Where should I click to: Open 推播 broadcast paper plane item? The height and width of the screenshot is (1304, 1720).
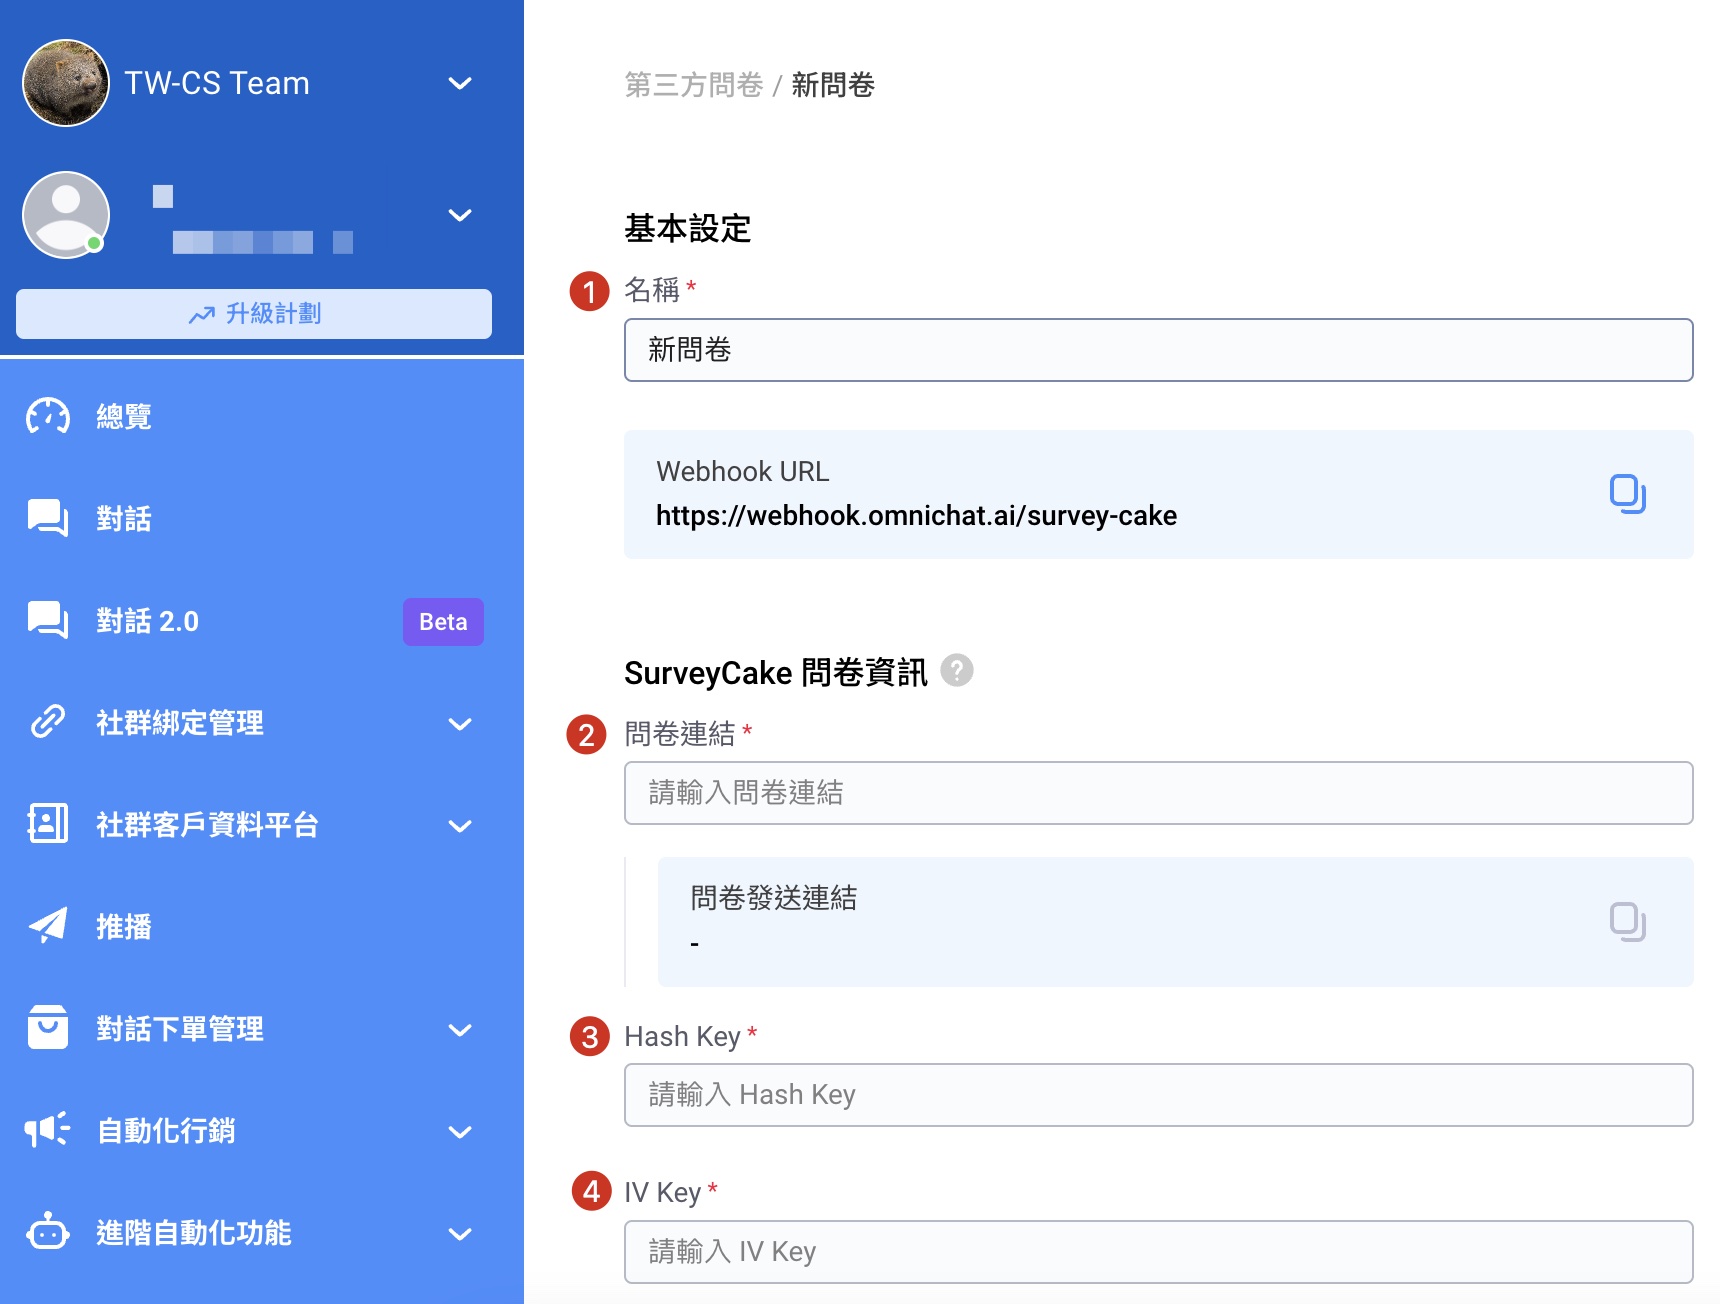point(123,926)
